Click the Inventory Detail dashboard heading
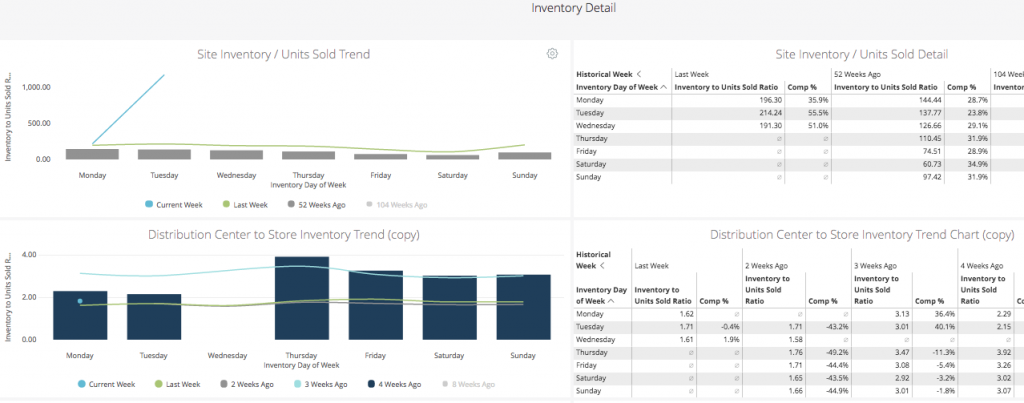 (573, 8)
